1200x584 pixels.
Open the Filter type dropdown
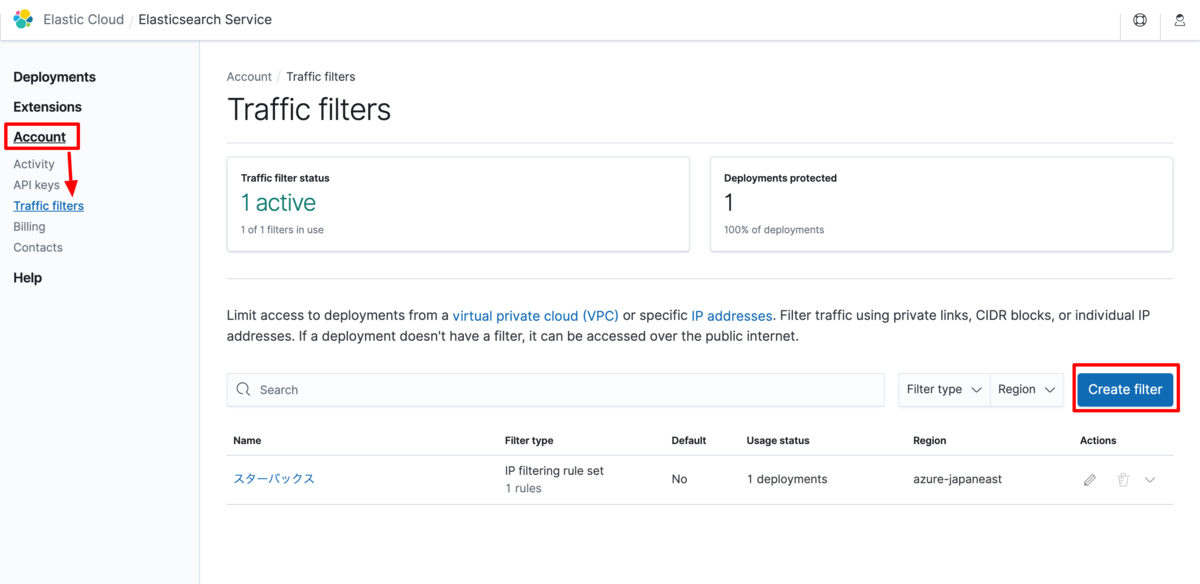(x=944, y=389)
